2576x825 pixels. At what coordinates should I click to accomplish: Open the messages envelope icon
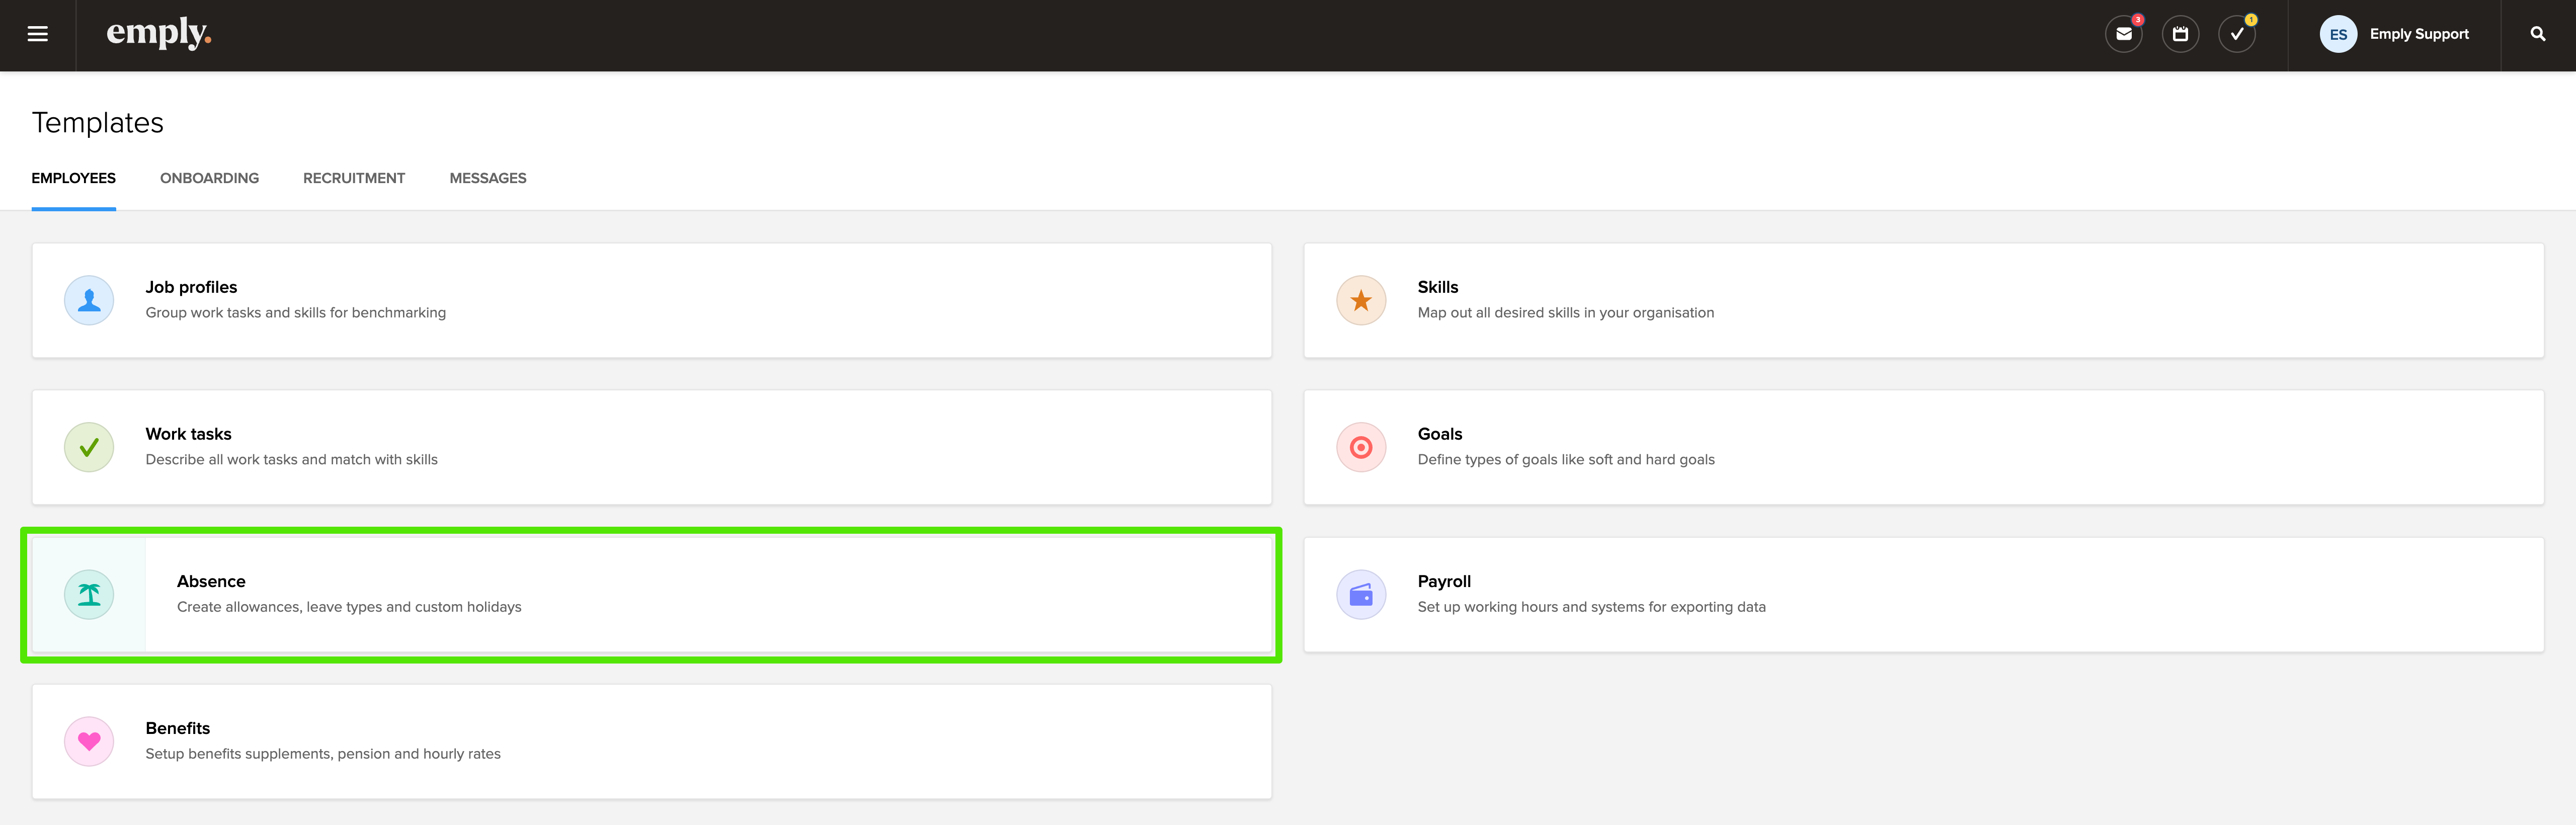coord(2123,34)
